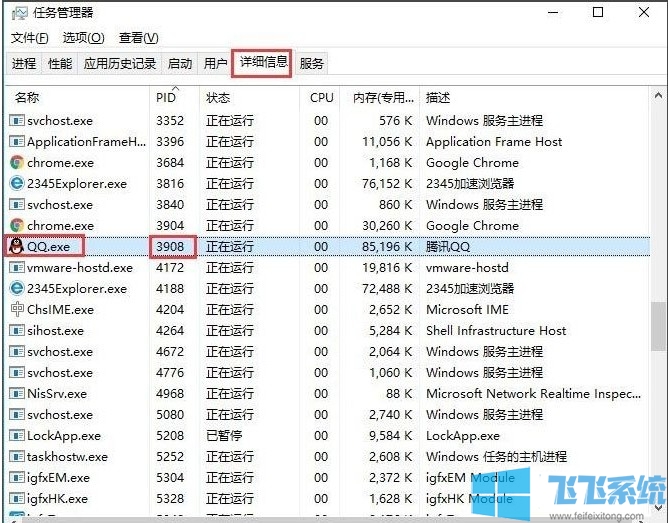This screenshot has height=523, width=668.
Task: Click memory value 30,260 K
Action: pyautogui.click(x=387, y=226)
